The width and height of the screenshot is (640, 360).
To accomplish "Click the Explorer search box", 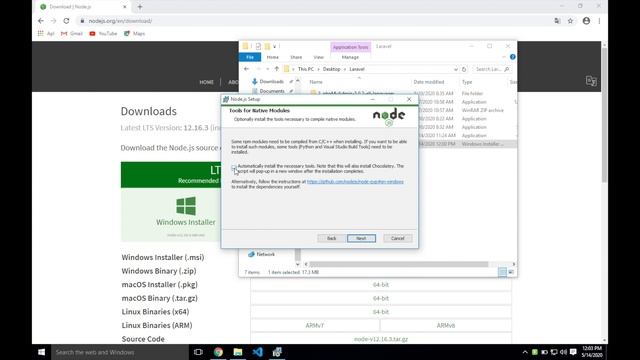I will tap(492, 69).
